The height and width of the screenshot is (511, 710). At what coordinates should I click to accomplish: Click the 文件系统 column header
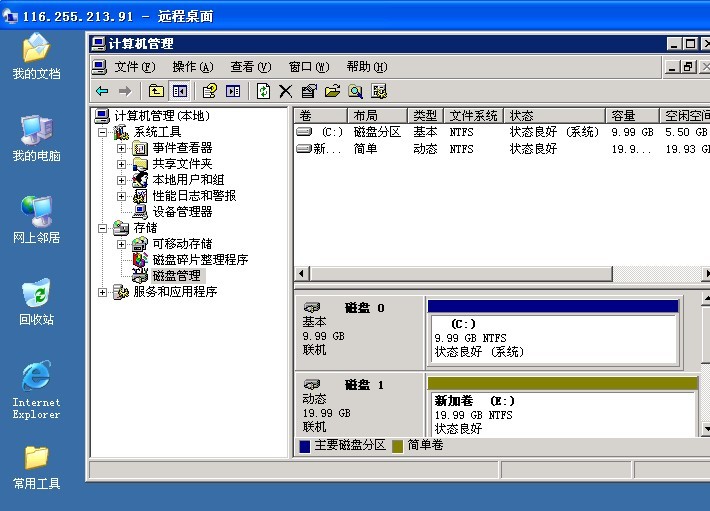pyautogui.click(x=473, y=116)
